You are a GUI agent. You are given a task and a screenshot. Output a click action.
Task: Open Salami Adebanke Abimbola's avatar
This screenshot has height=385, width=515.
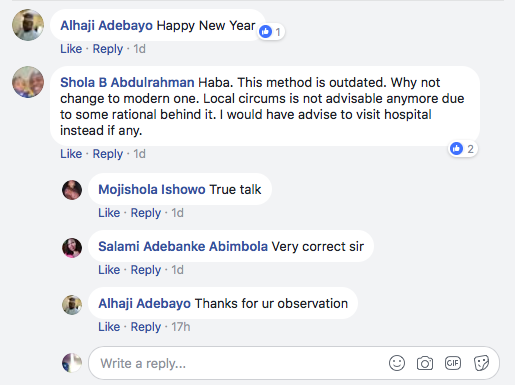[72, 248]
